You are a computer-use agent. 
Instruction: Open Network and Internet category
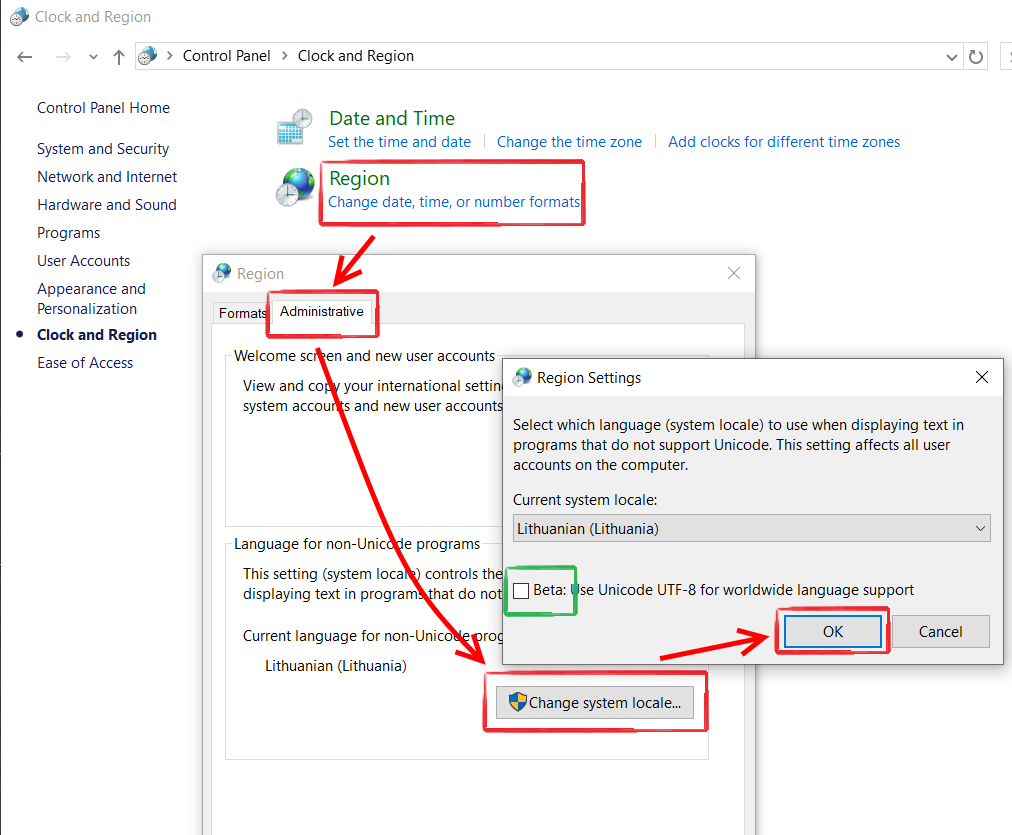pyautogui.click(x=107, y=177)
